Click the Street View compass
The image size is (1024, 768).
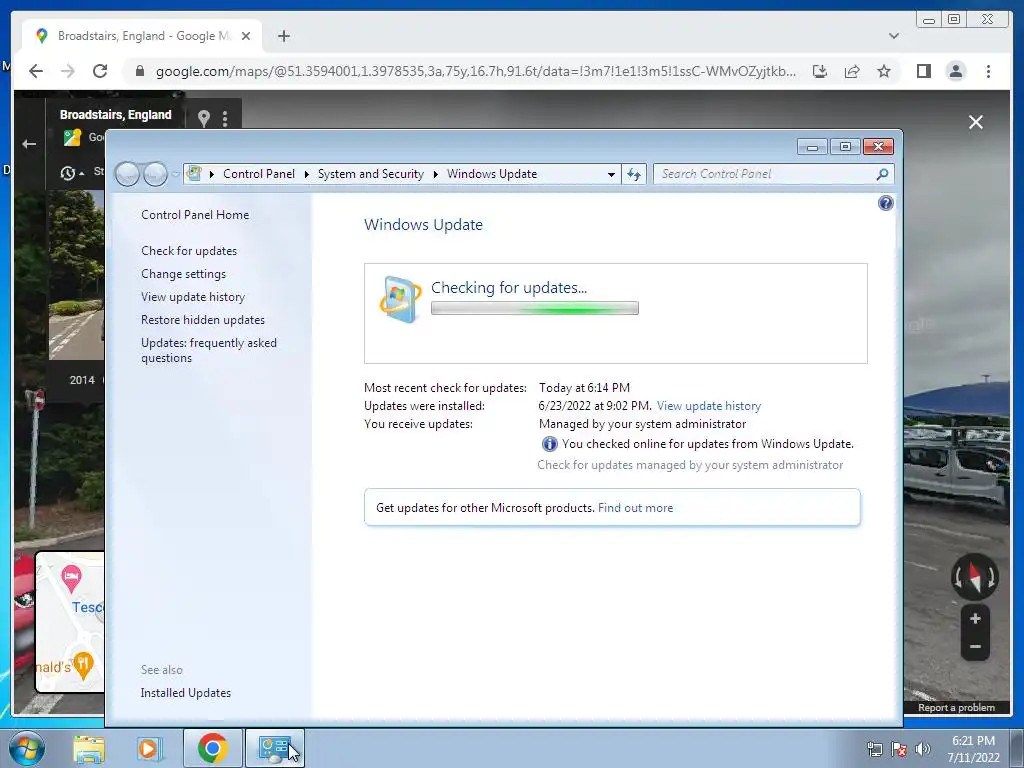tap(974, 577)
